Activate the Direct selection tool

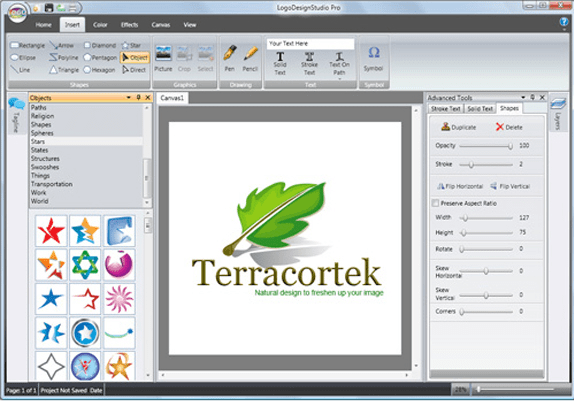click(134, 70)
